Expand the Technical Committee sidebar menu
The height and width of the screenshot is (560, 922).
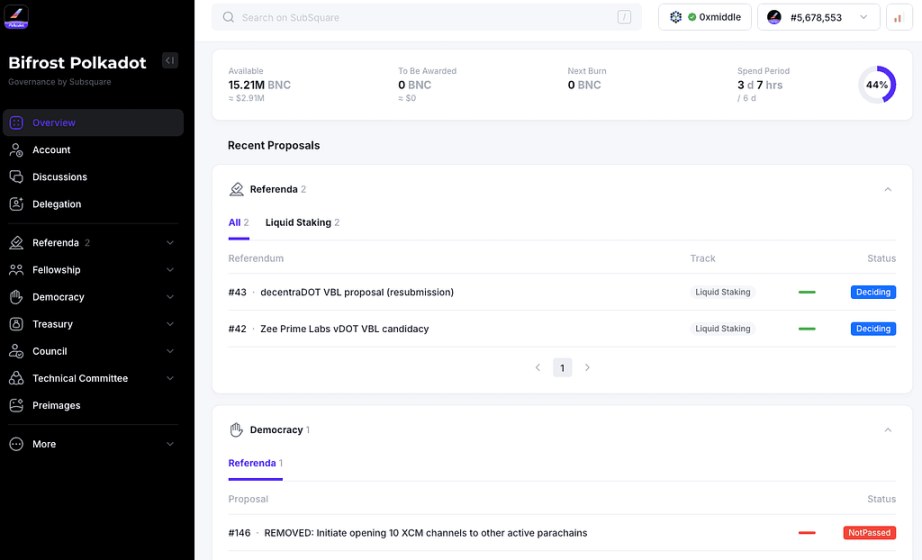point(93,378)
